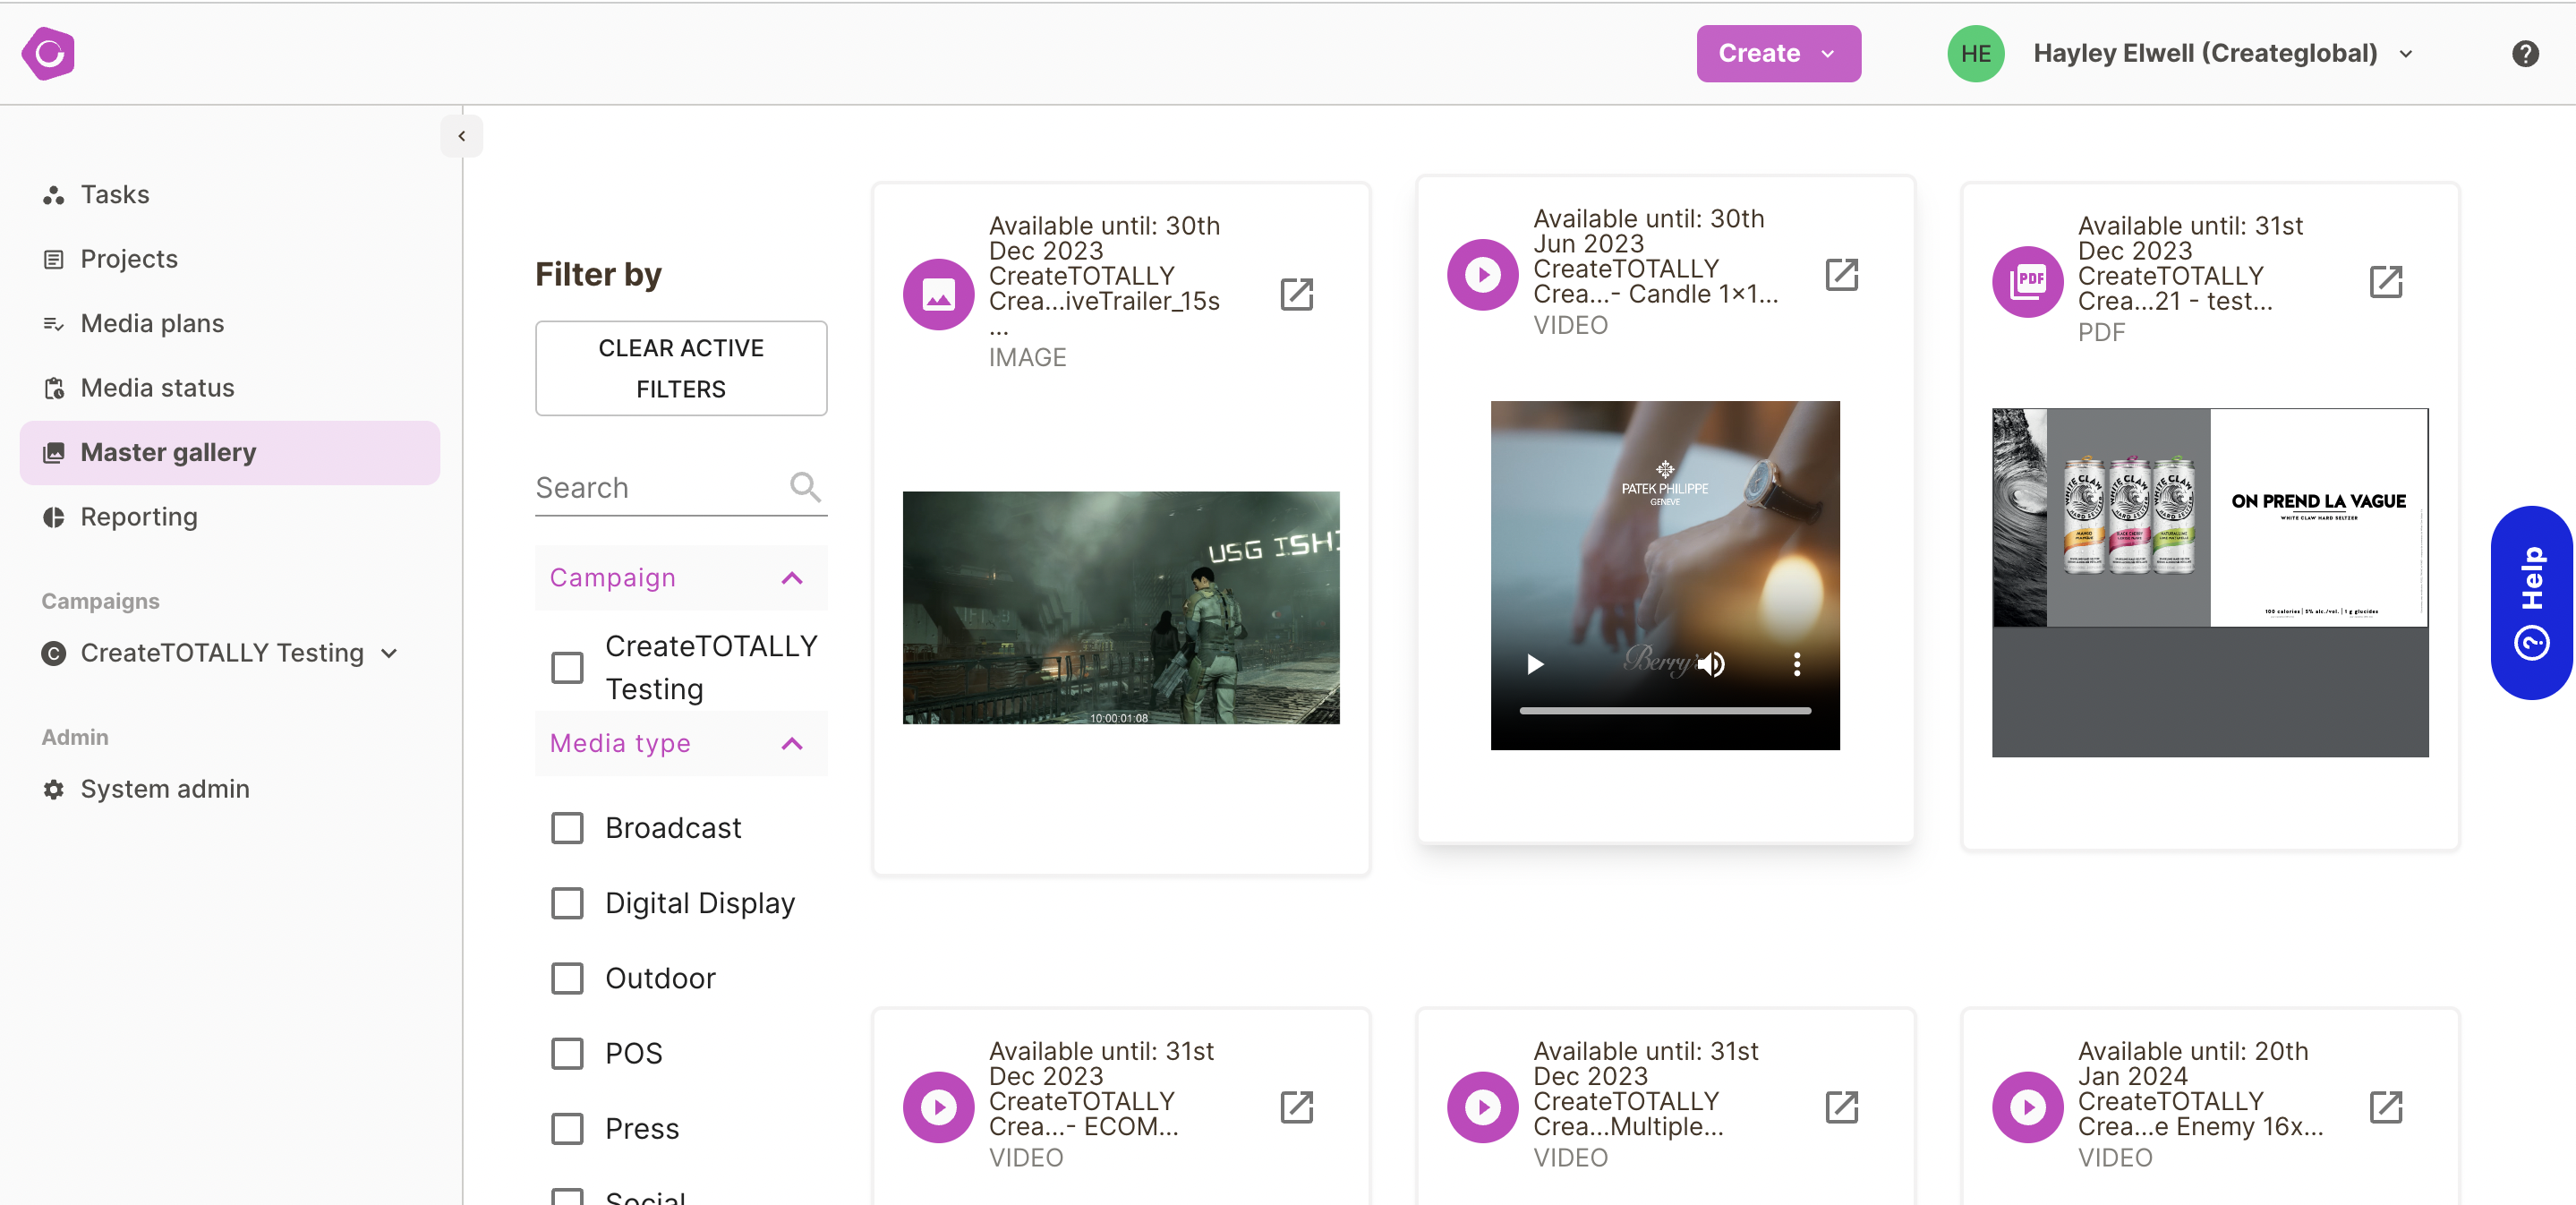2576x1205 pixels.
Task: Click the video progress bar on the Patek Philippe preview
Action: (x=1664, y=711)
